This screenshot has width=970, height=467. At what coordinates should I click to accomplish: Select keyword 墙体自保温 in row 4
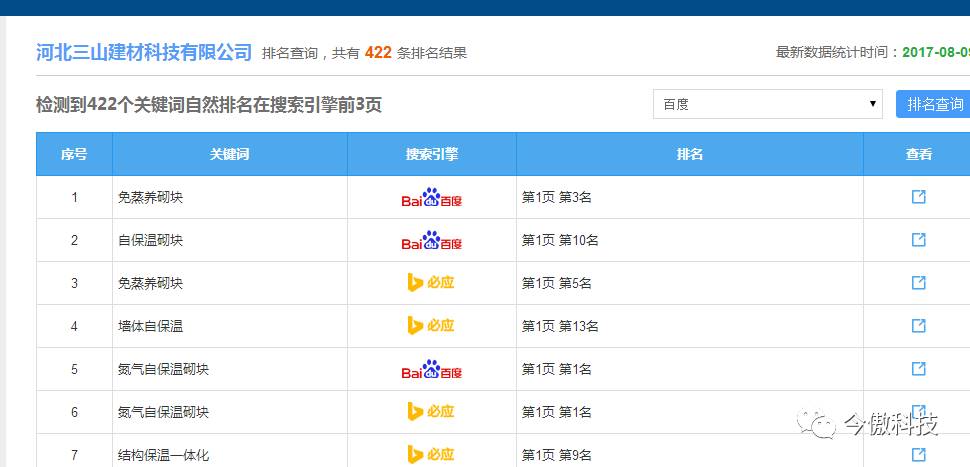click(150, 326)
